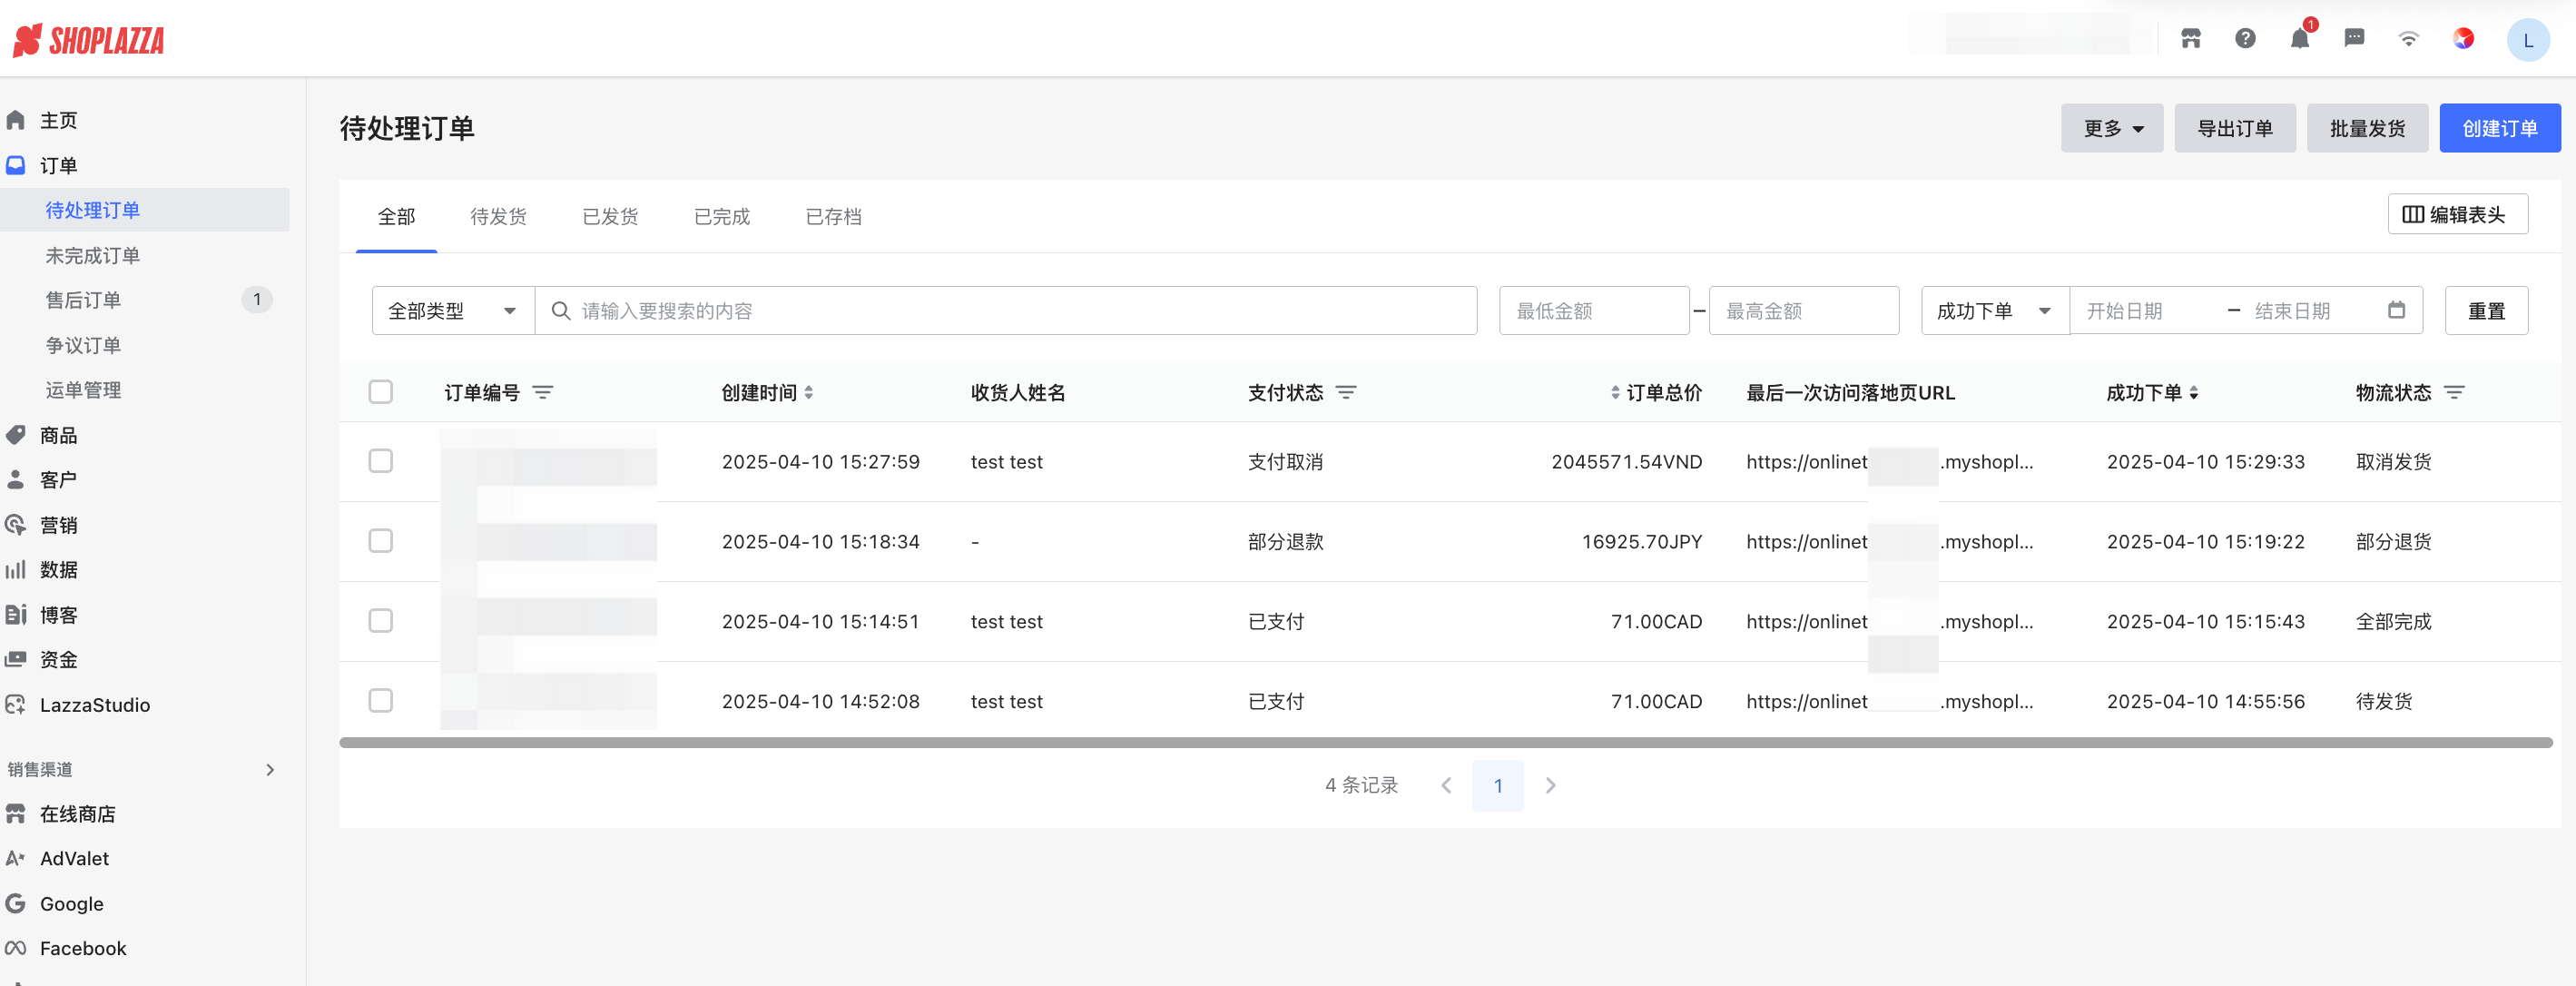
Task: Switch to 已完成 tab
Action: [x=722, y=217]
